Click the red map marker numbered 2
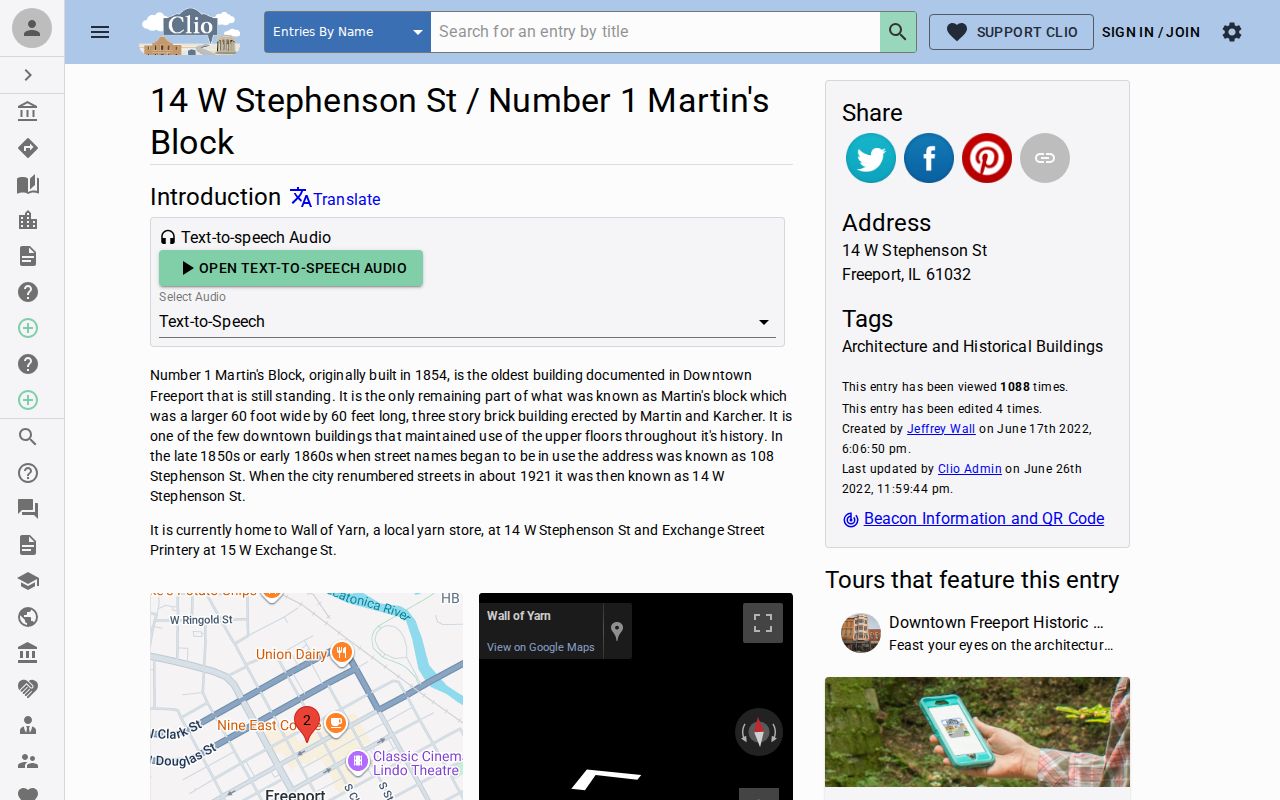Image resolution: width=1280 pixels, height=800 pixels. [x=307, y=723]
